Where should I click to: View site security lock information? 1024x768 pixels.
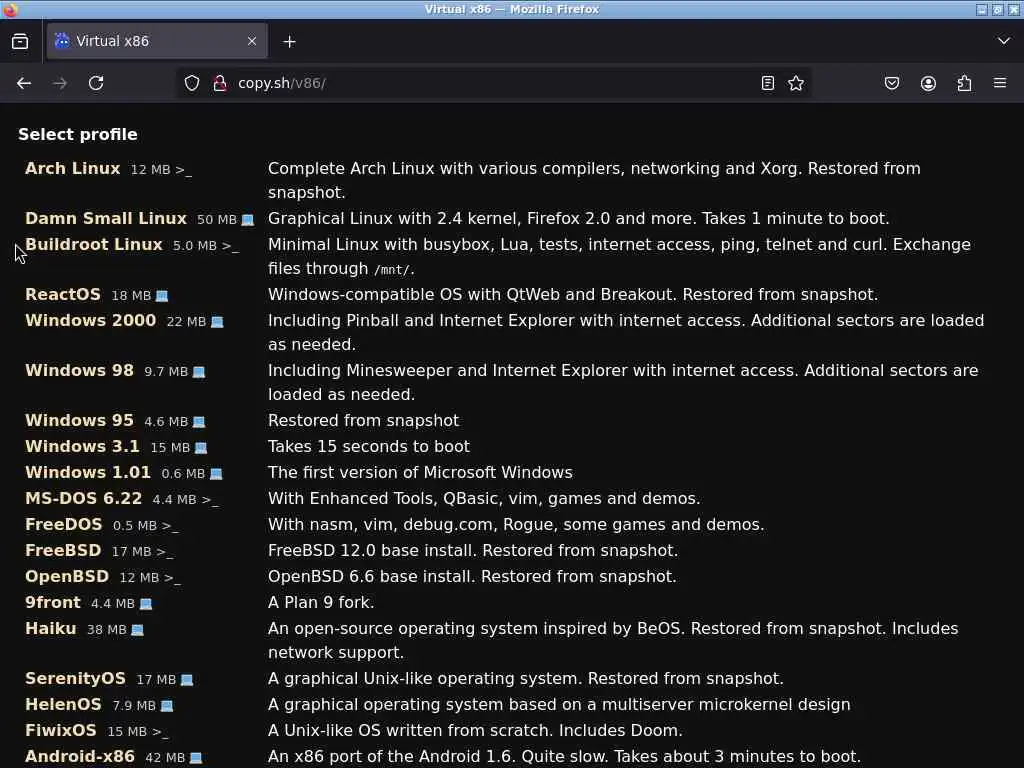pyautogui.click(x=220, y=83)
